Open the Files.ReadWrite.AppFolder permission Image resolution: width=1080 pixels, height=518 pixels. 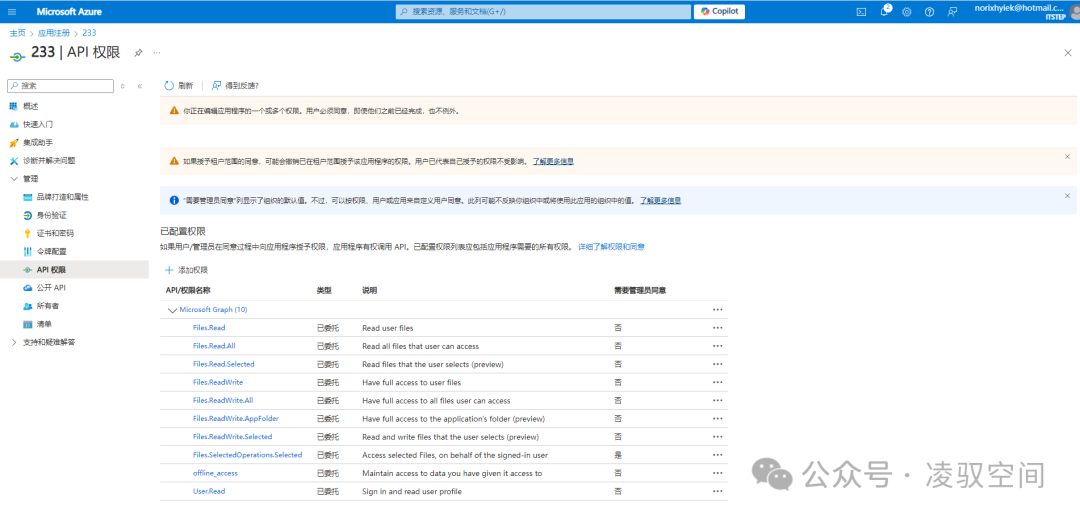(x=236, y=418)
